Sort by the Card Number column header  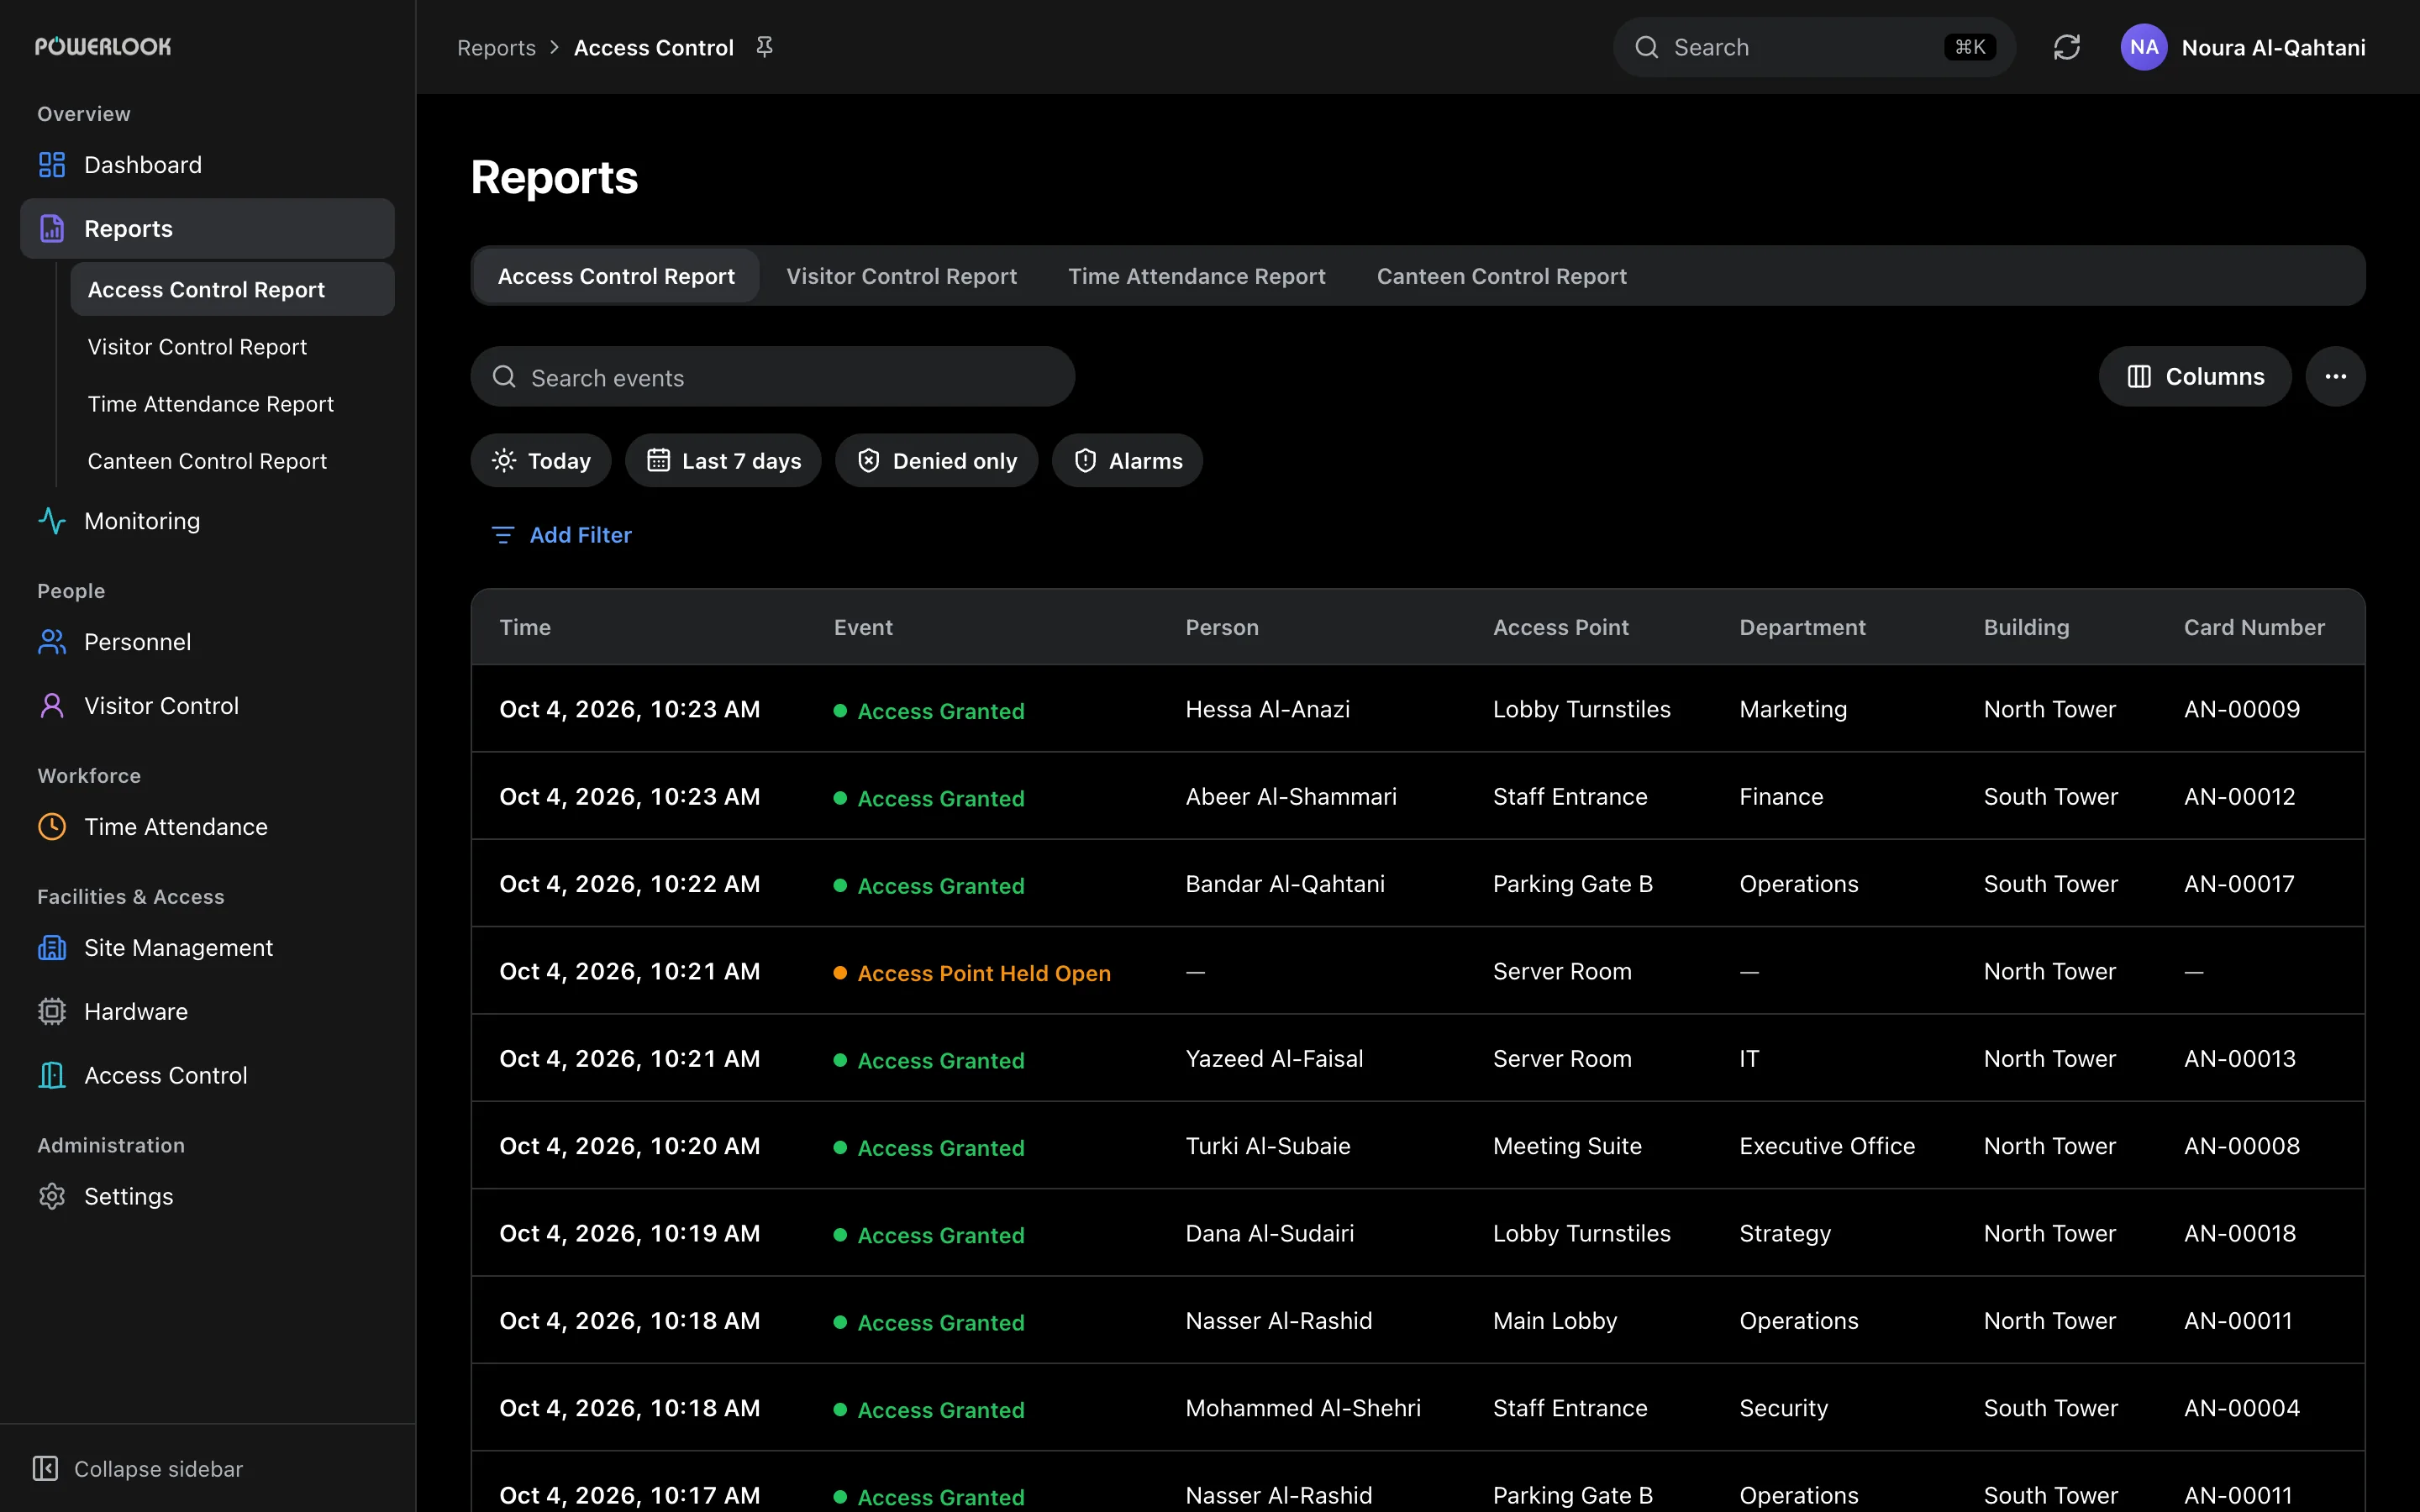pyautogui.click(x=2254, y=627)
